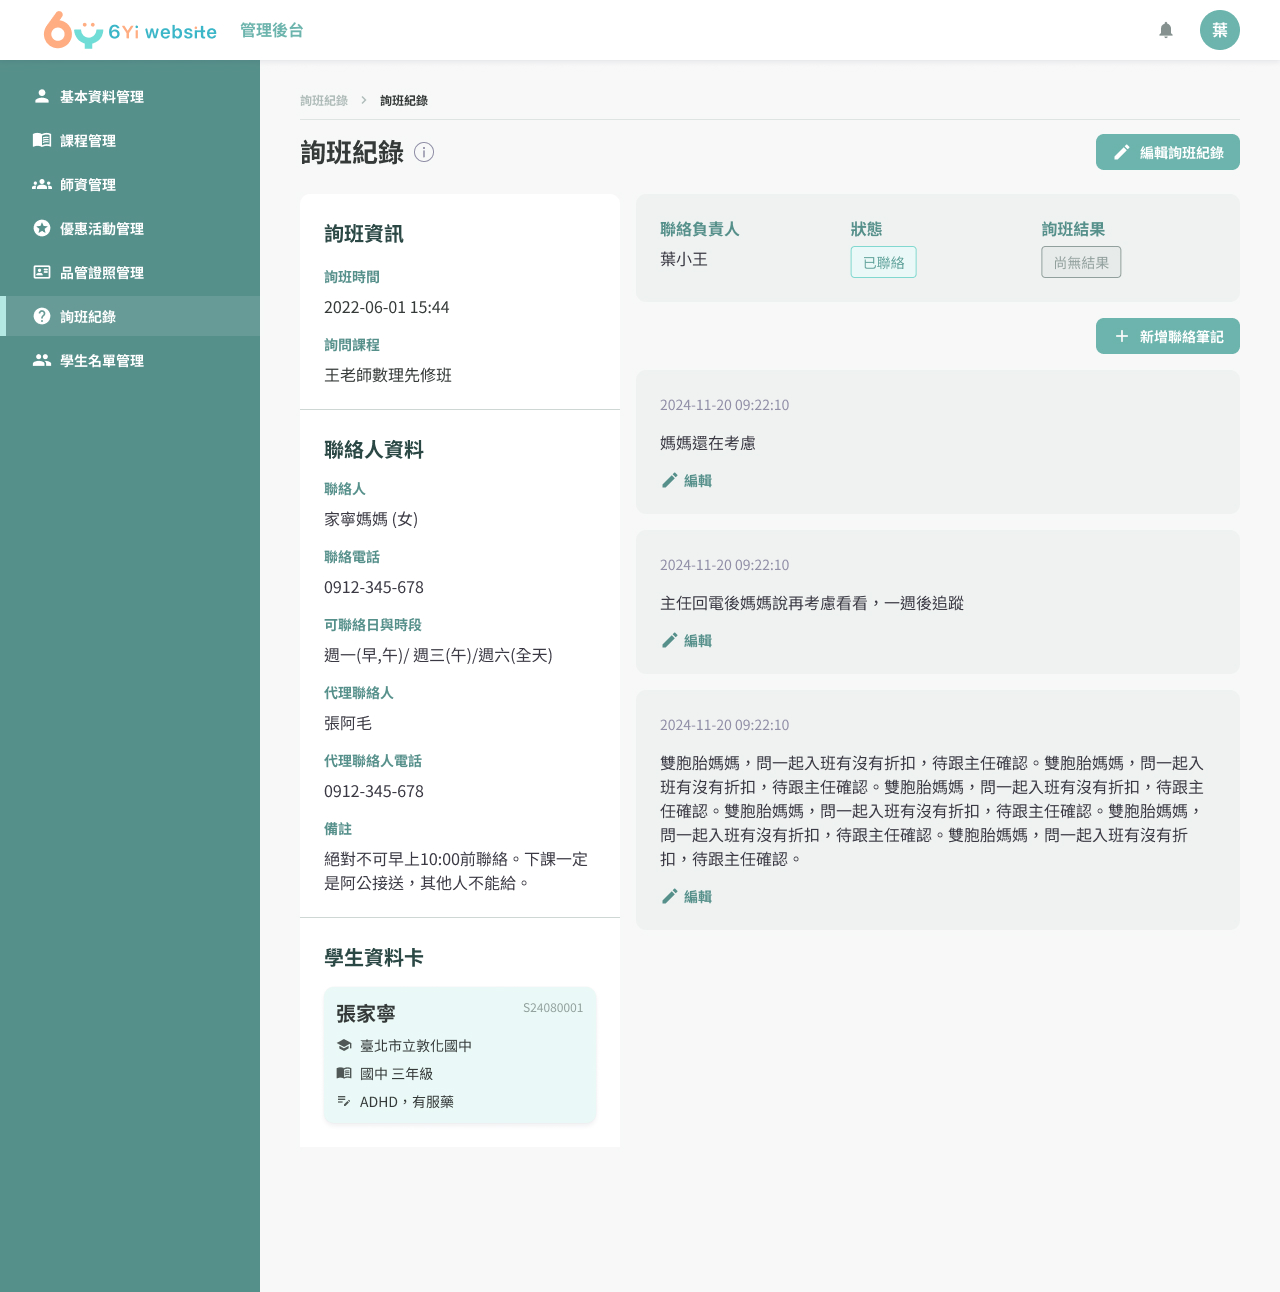
Task: Click the people icon beside 學生名單管理
Action: click(x=42, y=360)
